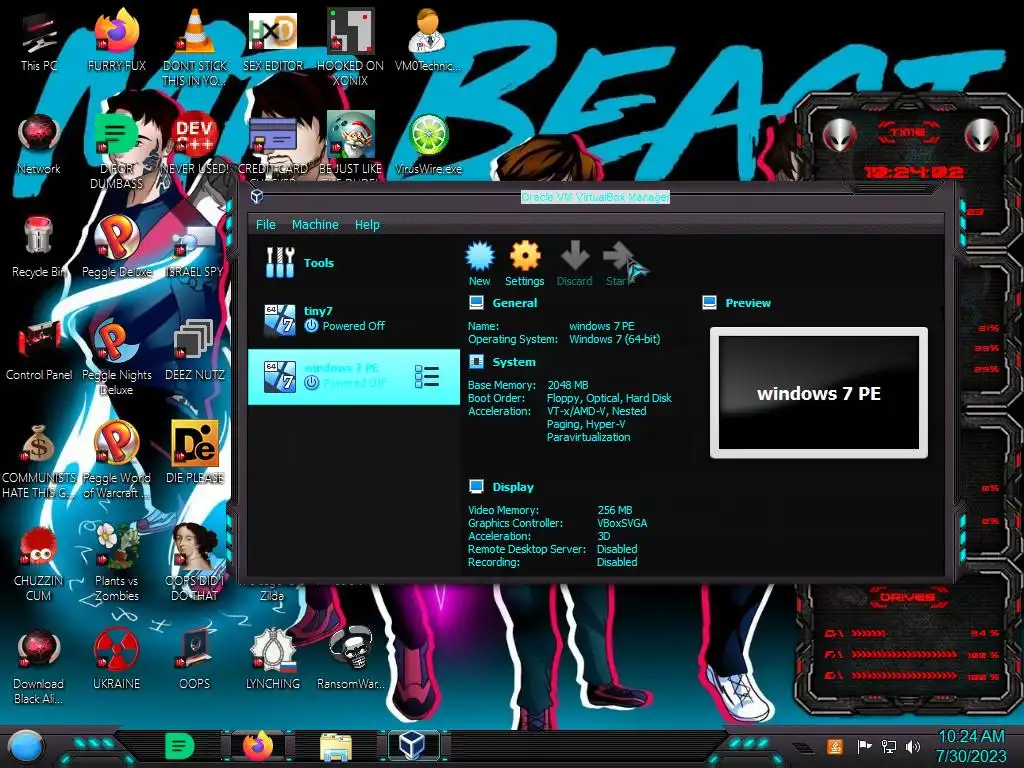Open the Download Black Ali desktop icon
The image size is (1024, 768).
click(x=39, y=667)
